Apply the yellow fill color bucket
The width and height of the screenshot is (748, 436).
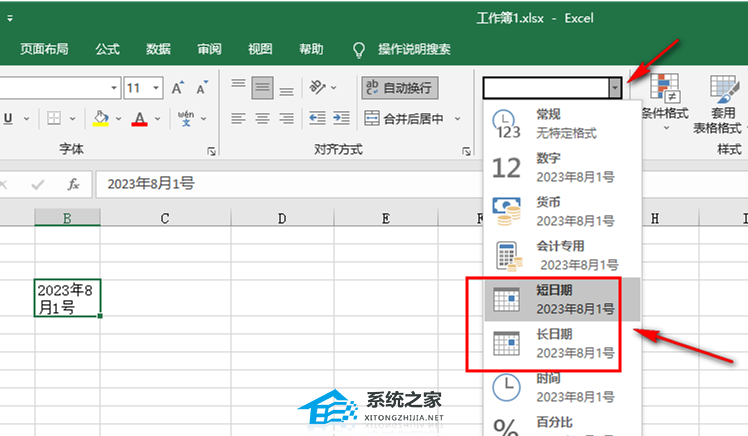coord(101,118)
